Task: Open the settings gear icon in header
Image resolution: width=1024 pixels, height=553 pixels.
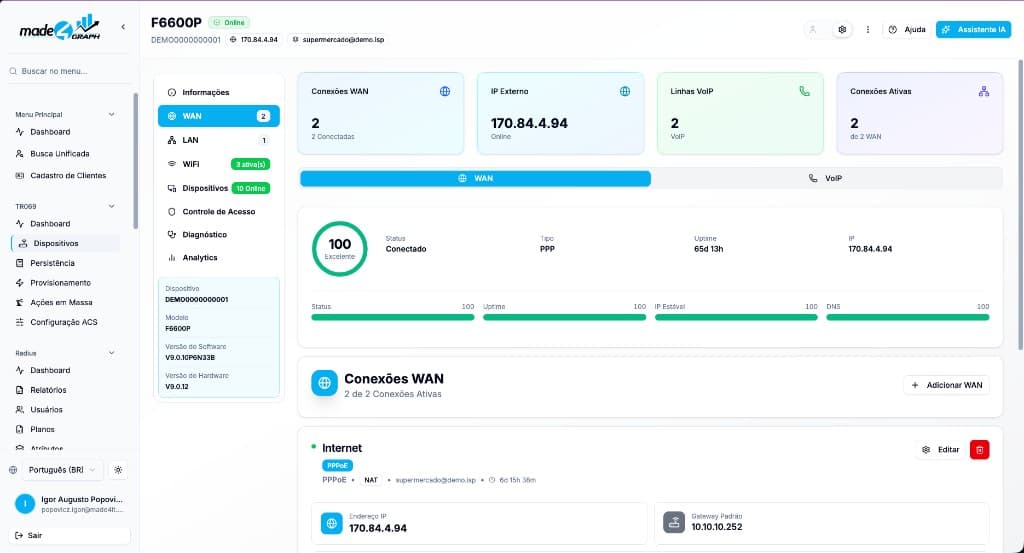Action: [842, 29]
